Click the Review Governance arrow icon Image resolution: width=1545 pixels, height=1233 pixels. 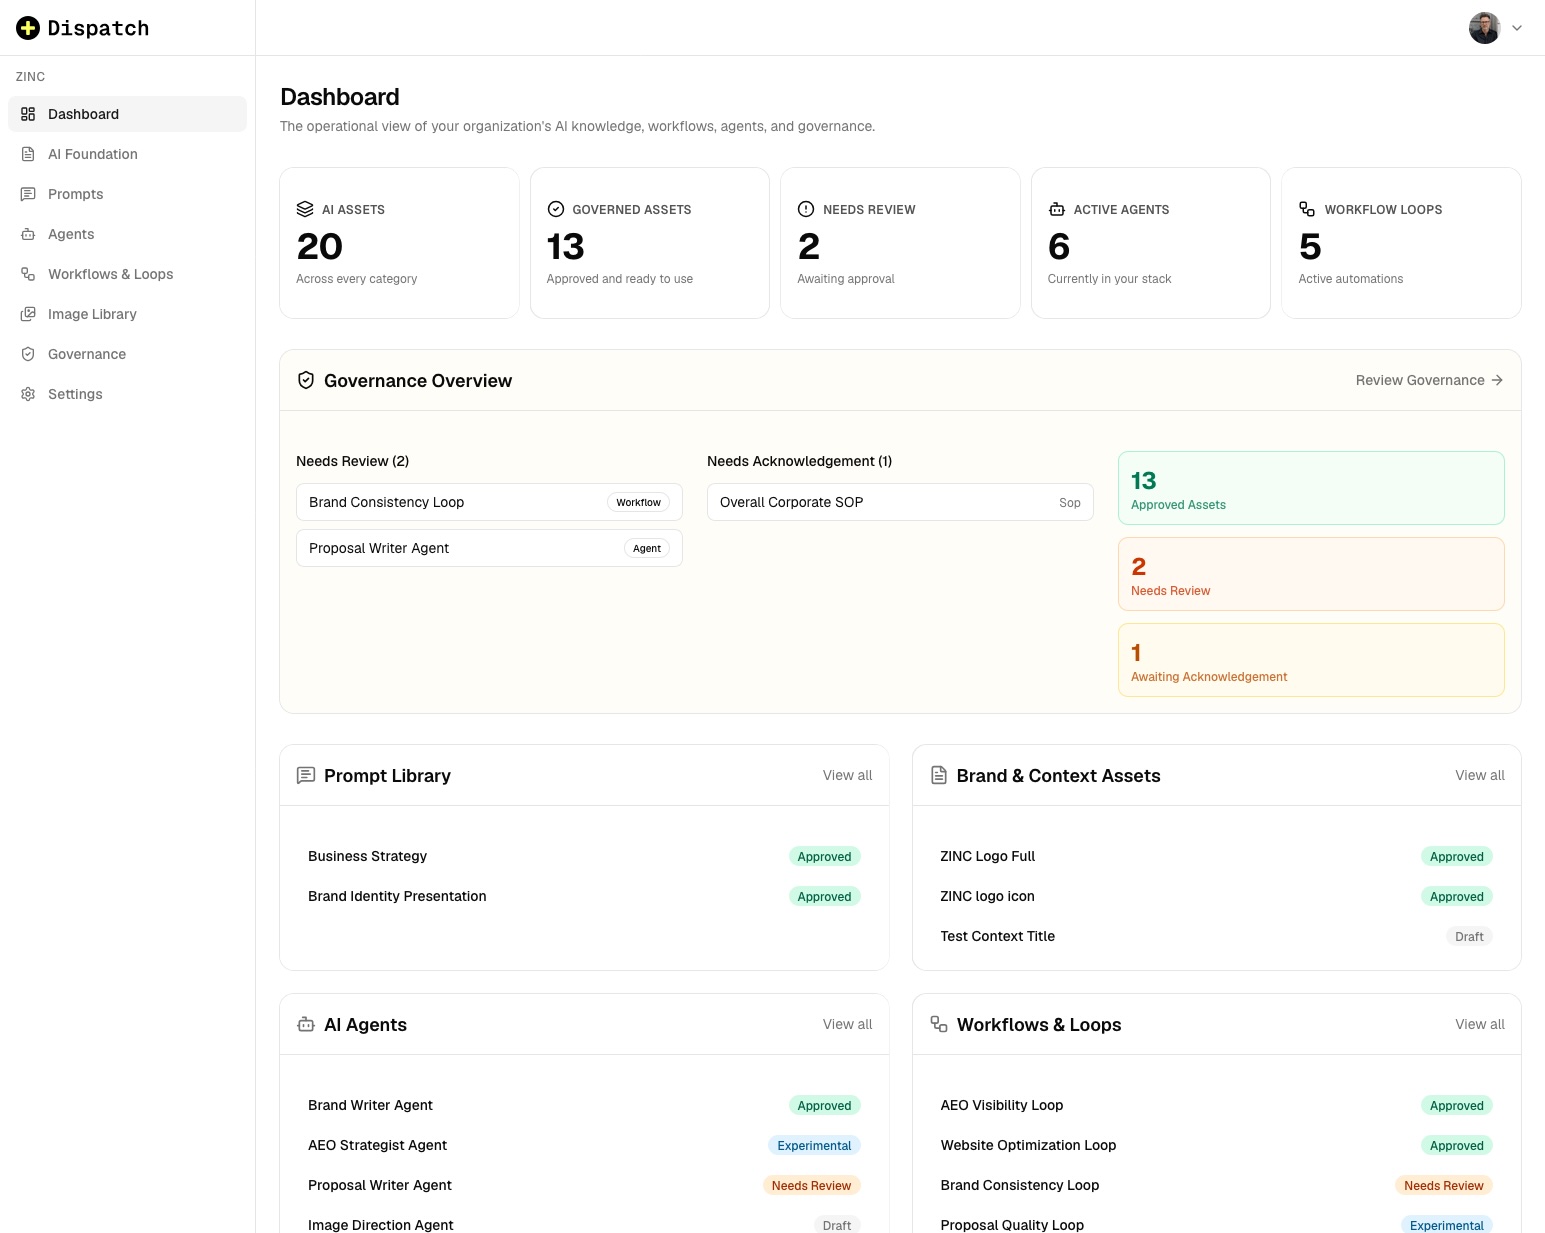coord(1497,380)
